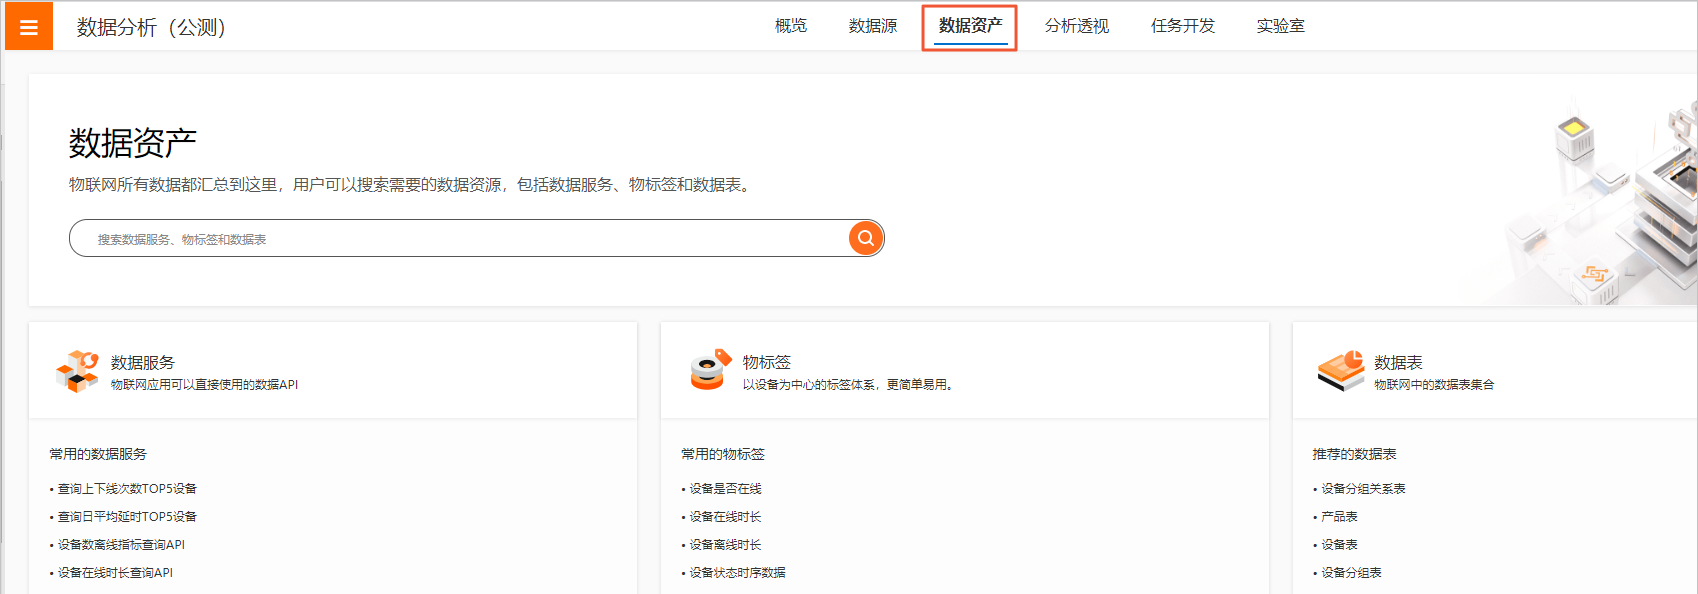Image resolution: width=1698 pixels, height=594 pixels.
Task: Click the 数据分析（公测） product title
Action: point(151,27)
